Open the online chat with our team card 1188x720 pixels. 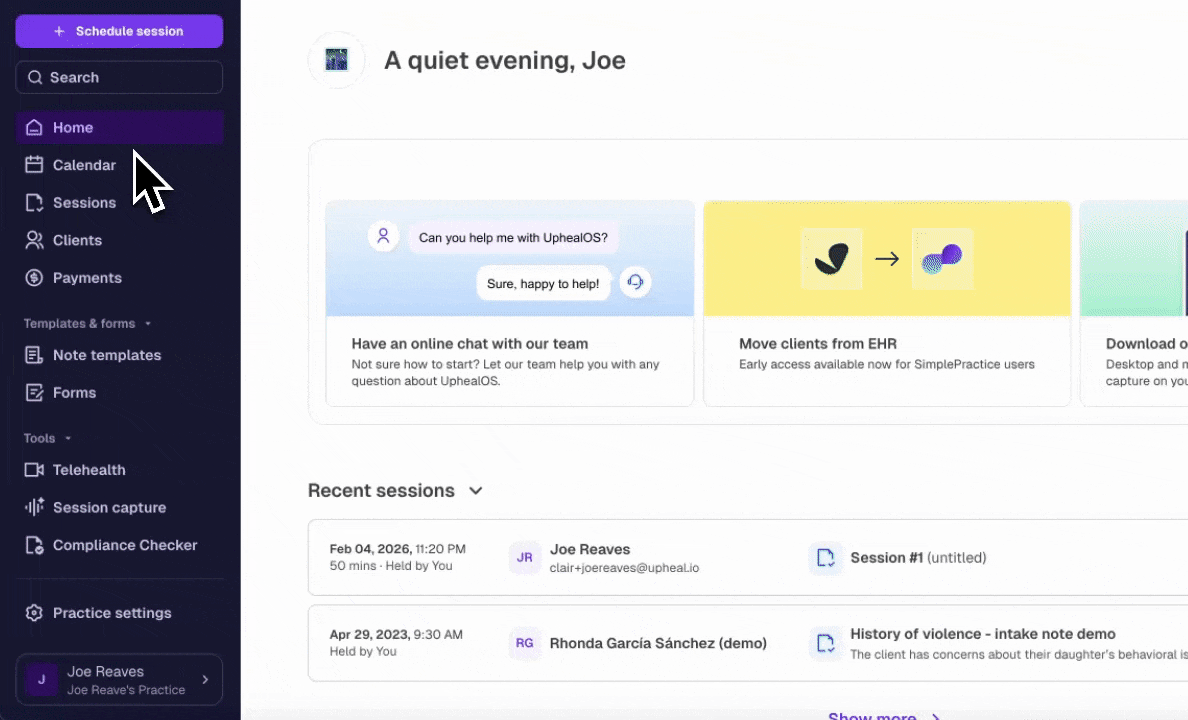[510, 303]
